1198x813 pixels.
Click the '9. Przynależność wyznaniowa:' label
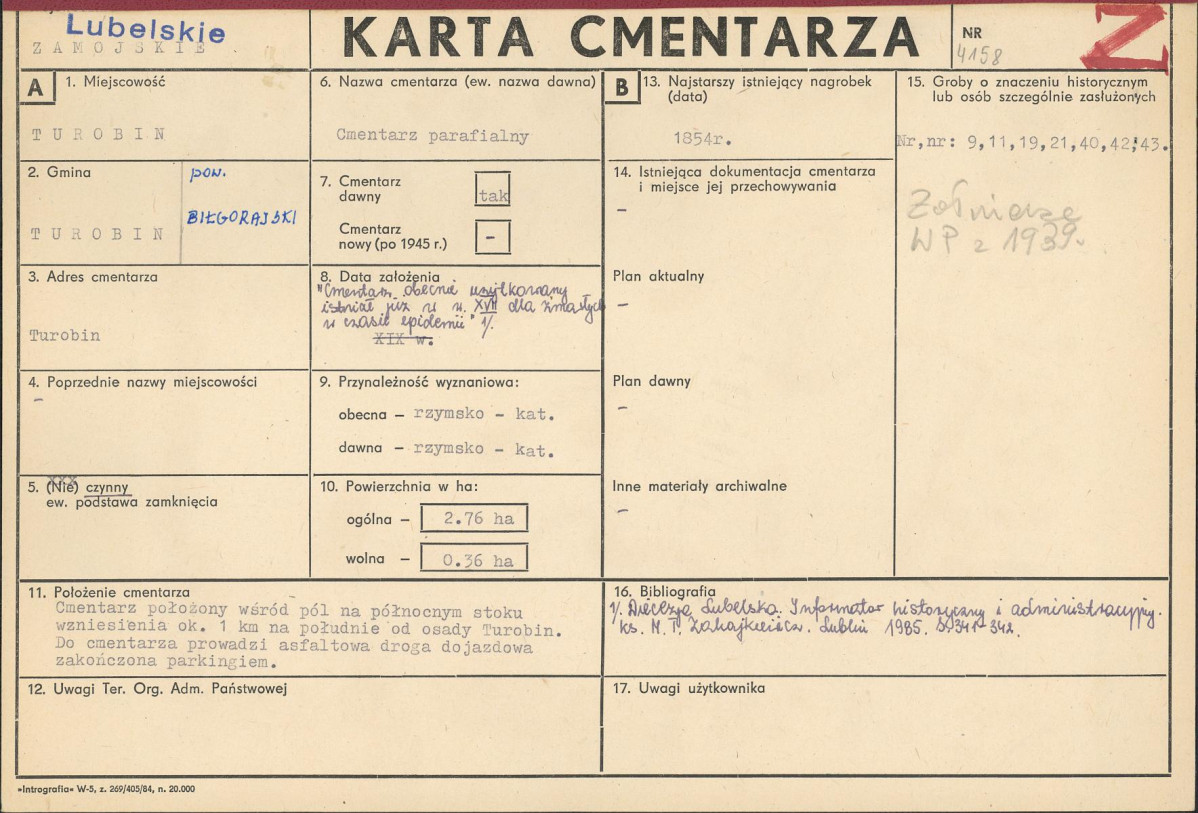419,382
